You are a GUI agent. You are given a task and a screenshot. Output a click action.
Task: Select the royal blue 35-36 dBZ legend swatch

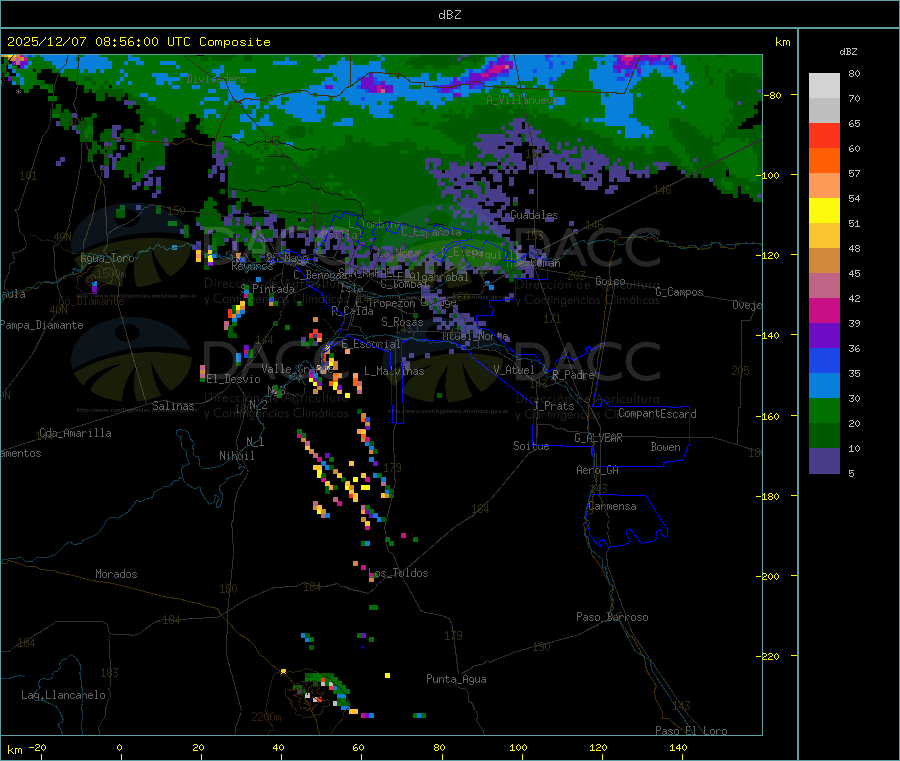pos(824,360)
